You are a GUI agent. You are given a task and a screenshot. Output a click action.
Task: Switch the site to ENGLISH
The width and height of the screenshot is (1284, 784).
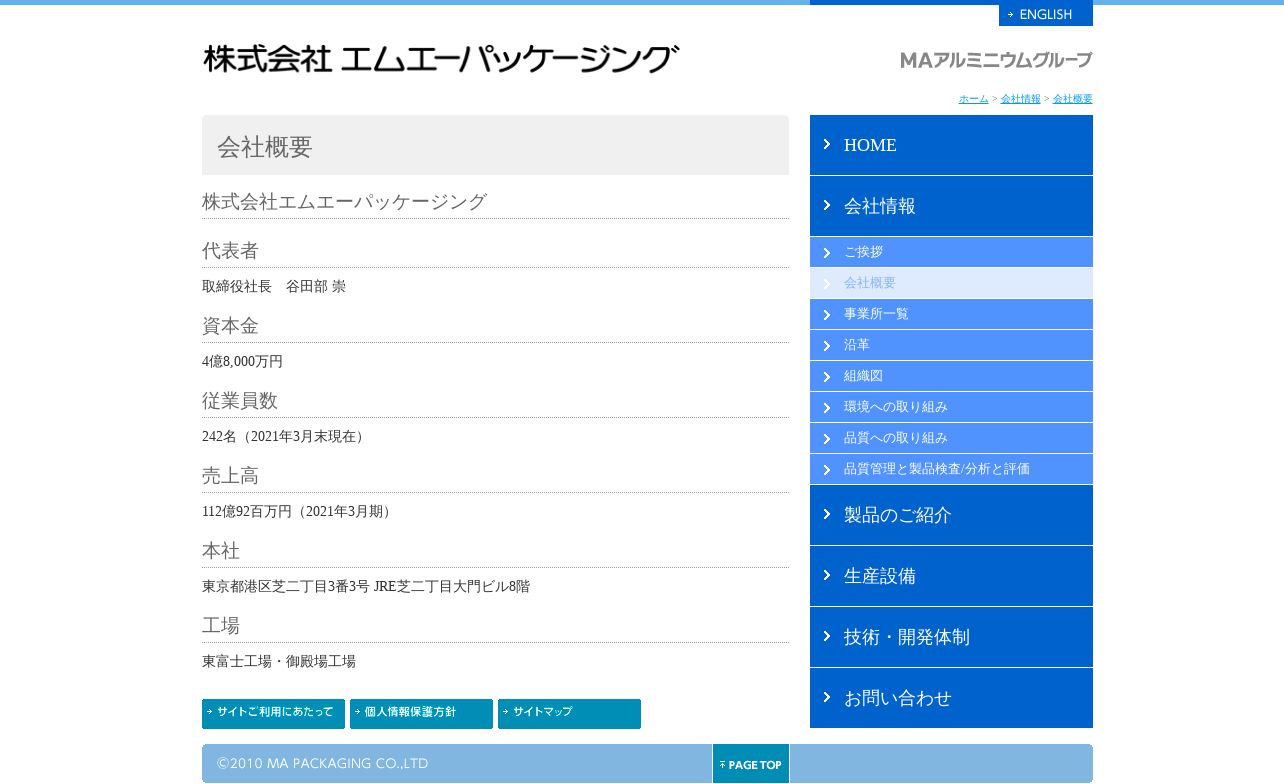pyautogui.click(x=1045, y=15)
